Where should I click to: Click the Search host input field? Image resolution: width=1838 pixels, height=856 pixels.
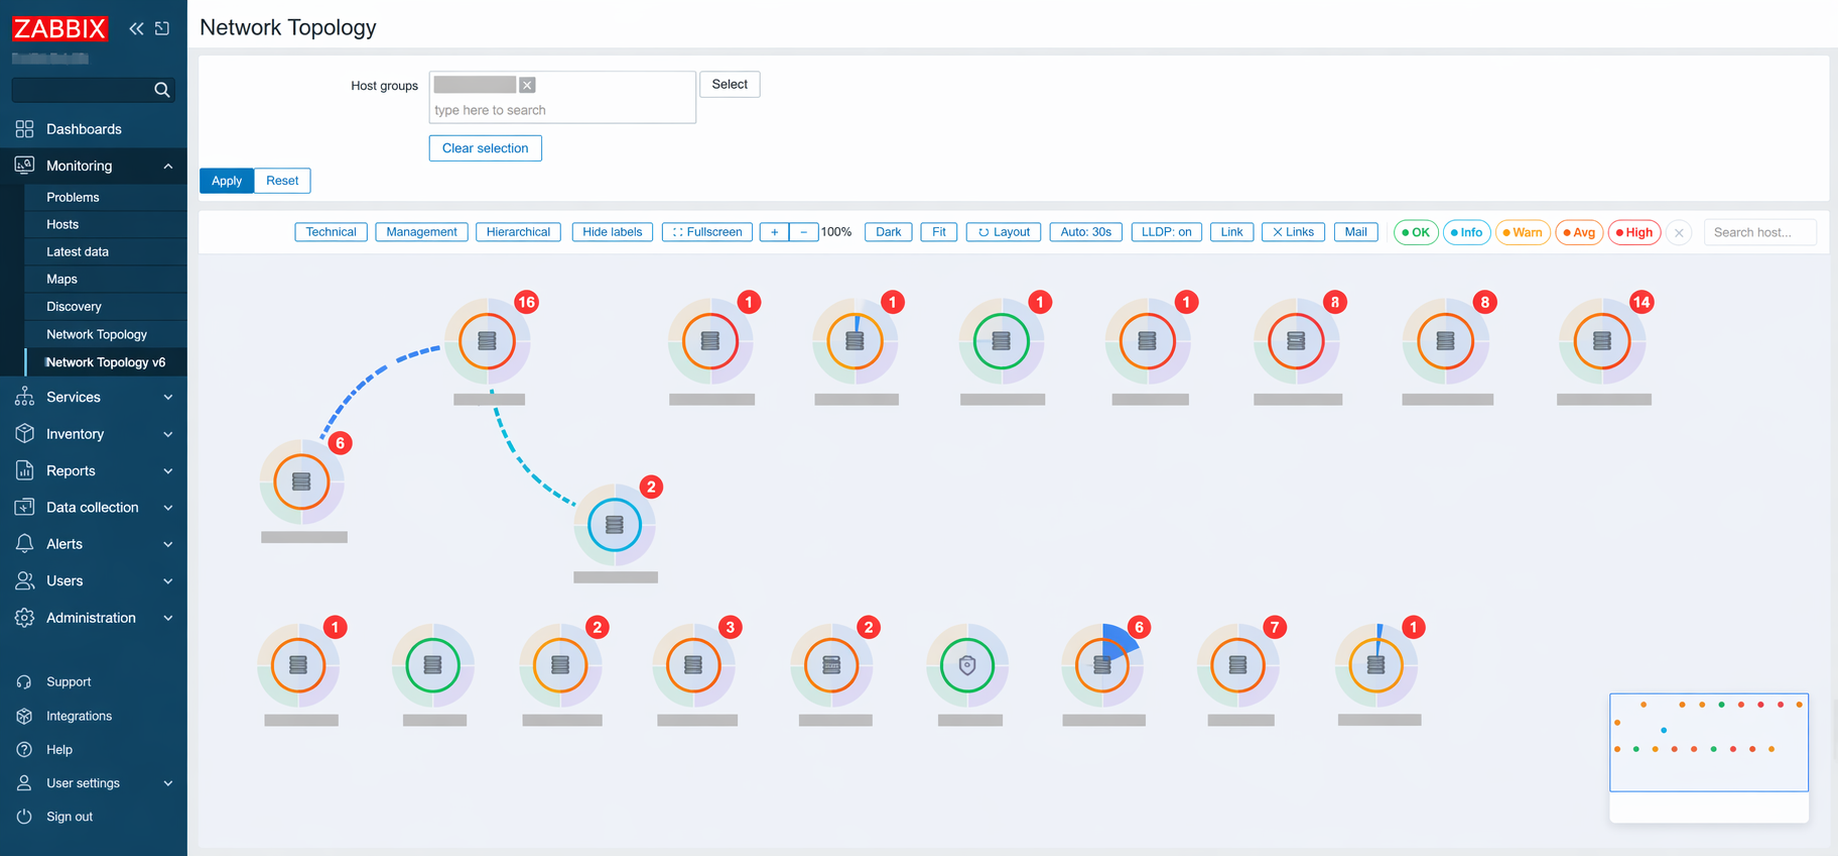[x=1759, y=233]
